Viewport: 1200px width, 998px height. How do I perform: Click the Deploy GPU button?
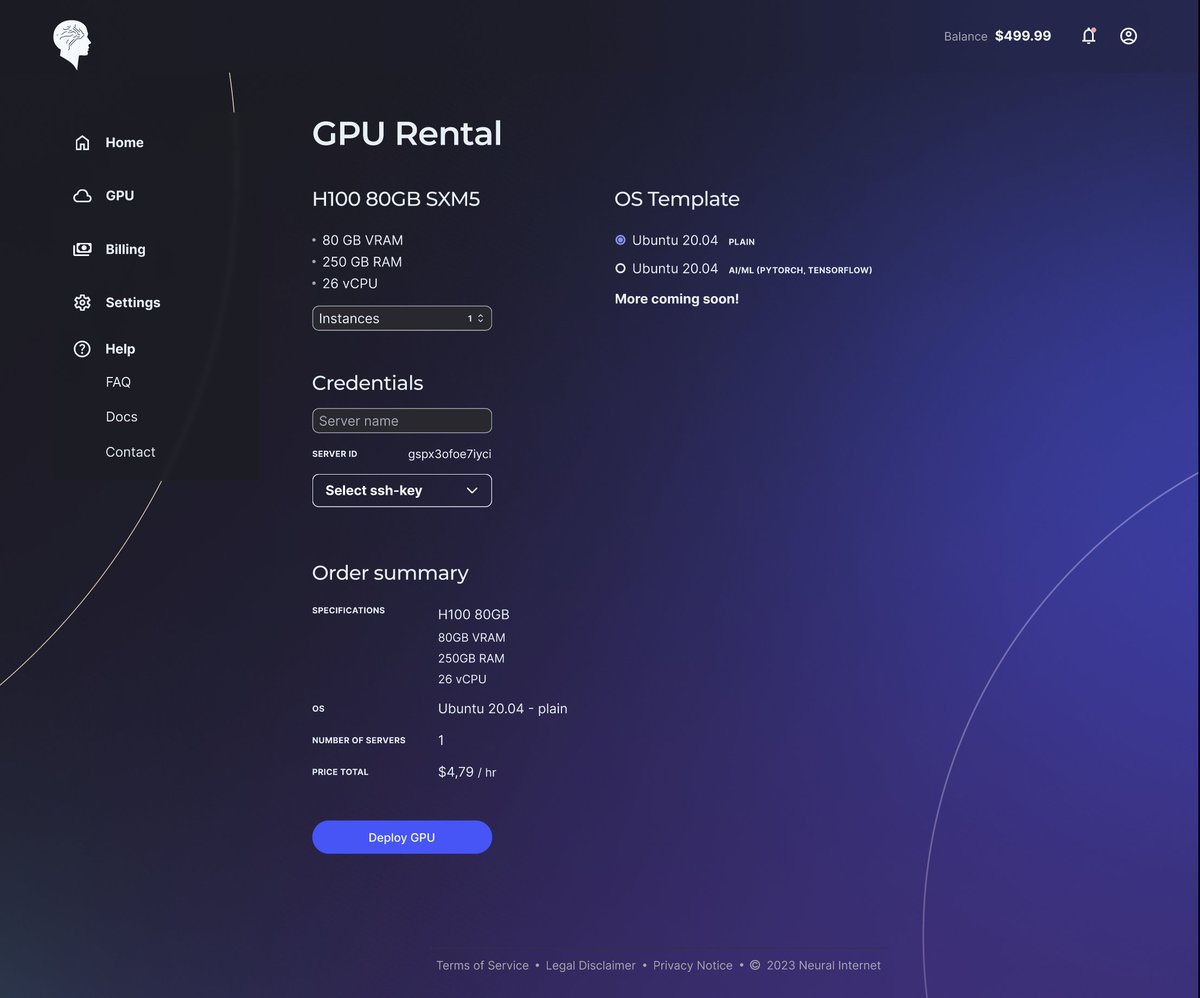tap(402, 837)
